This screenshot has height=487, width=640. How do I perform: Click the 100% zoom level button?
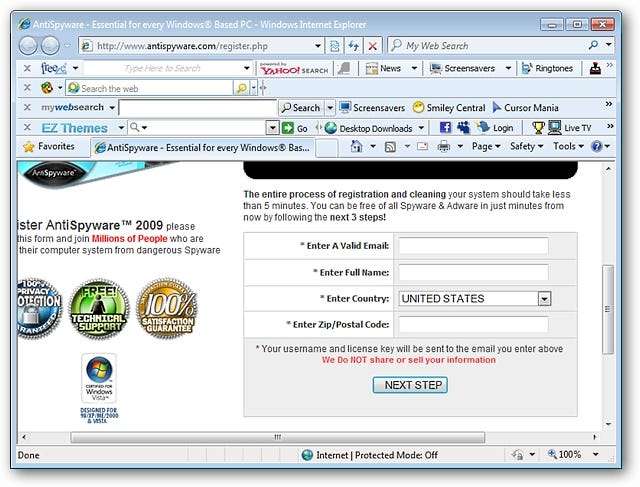point(564,454)
